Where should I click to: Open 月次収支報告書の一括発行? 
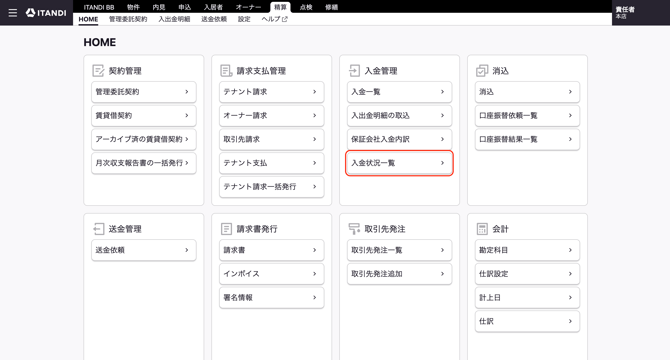pos(144,163)
